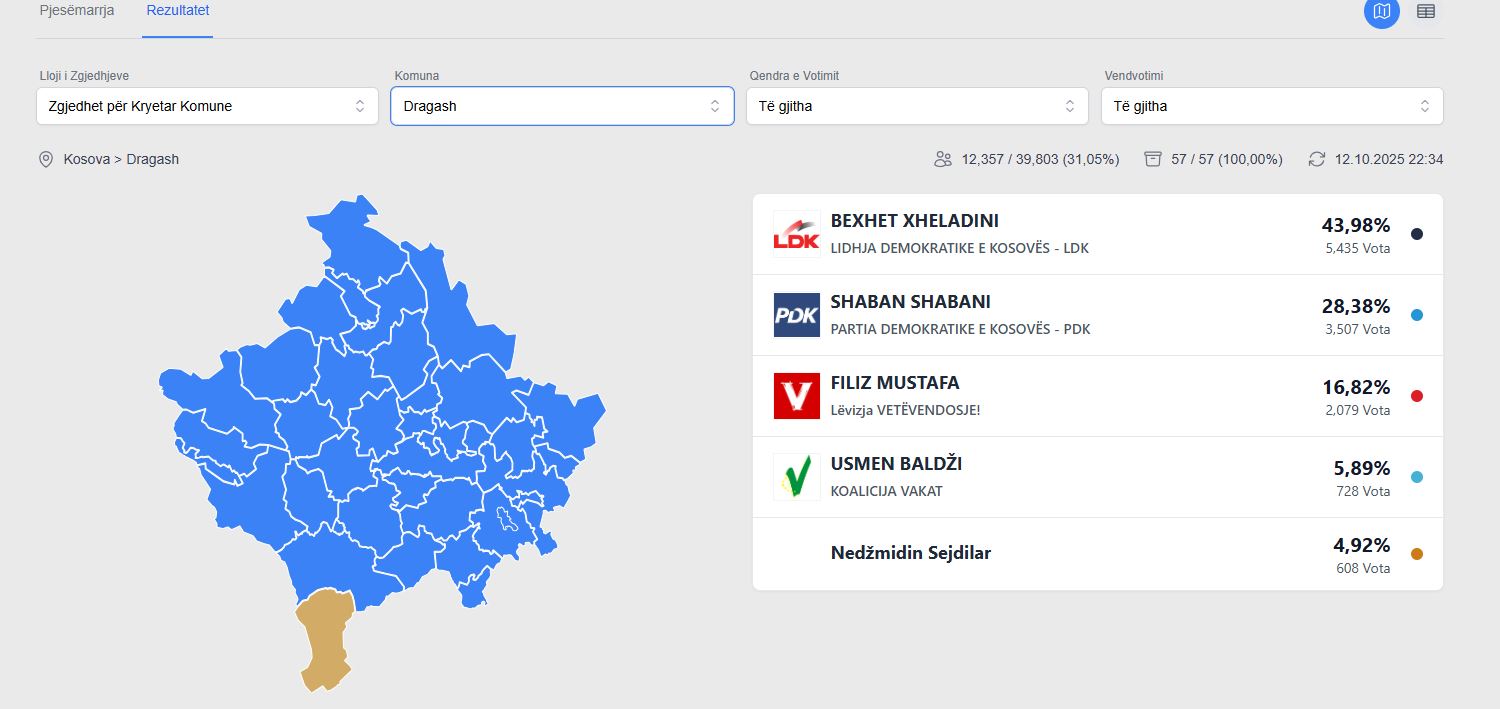Expand the Qendra e Votimit dropdown
The image size is (1500, 709).
tap(917, 106)
